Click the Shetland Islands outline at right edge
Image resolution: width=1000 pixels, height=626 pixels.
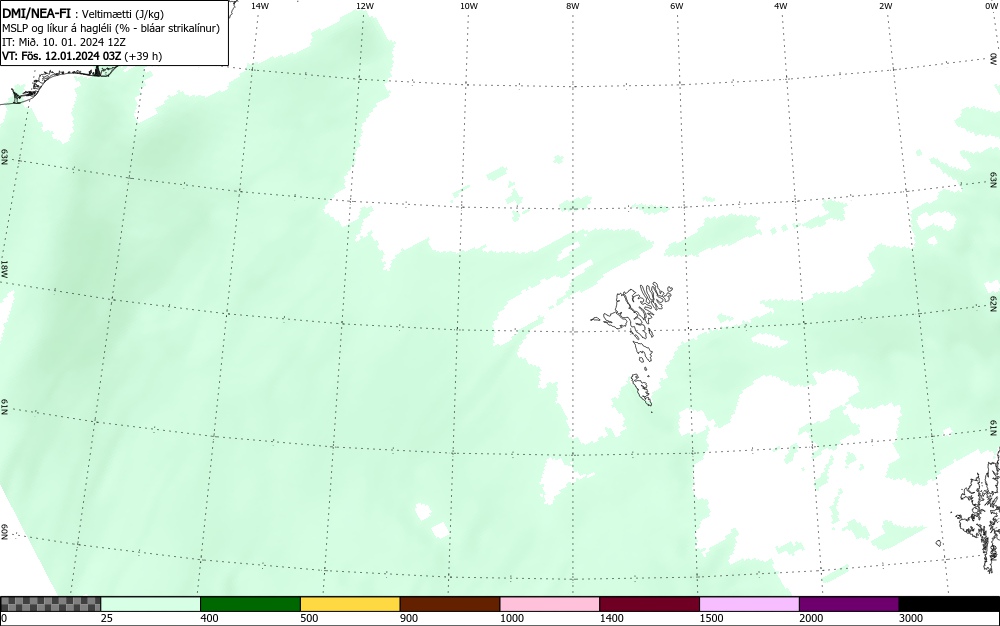point(979,510)
